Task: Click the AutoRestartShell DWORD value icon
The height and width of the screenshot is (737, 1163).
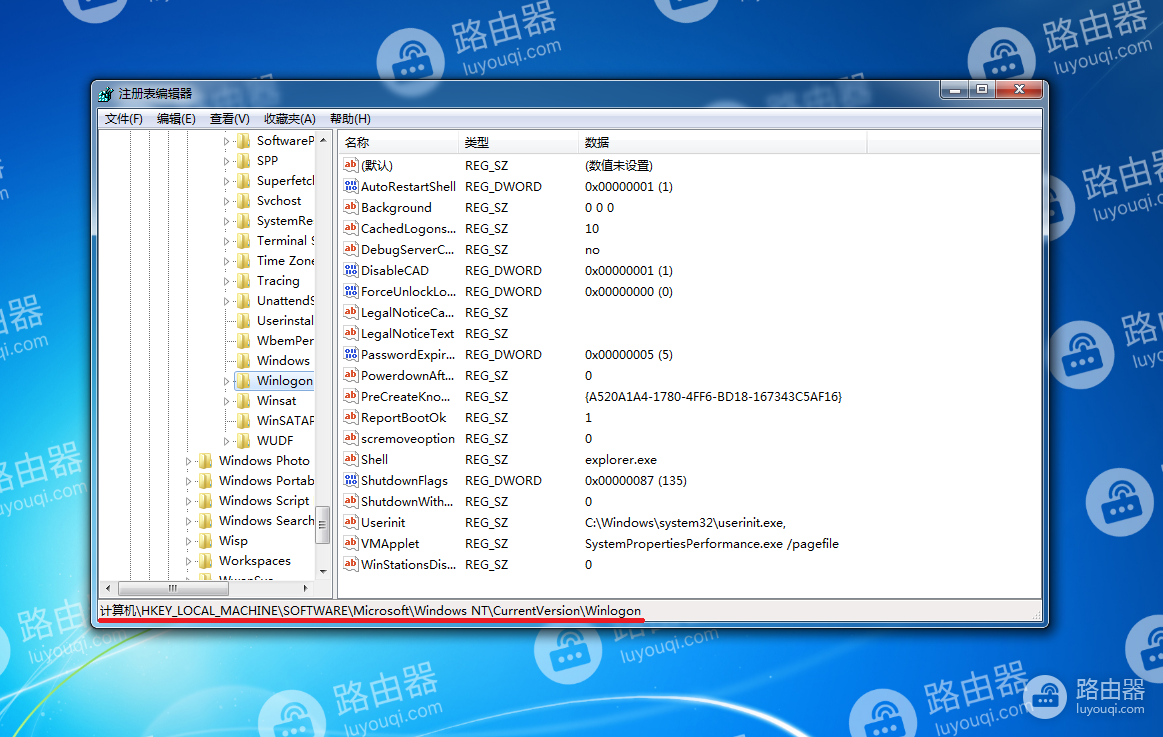Action: (351, 186)
